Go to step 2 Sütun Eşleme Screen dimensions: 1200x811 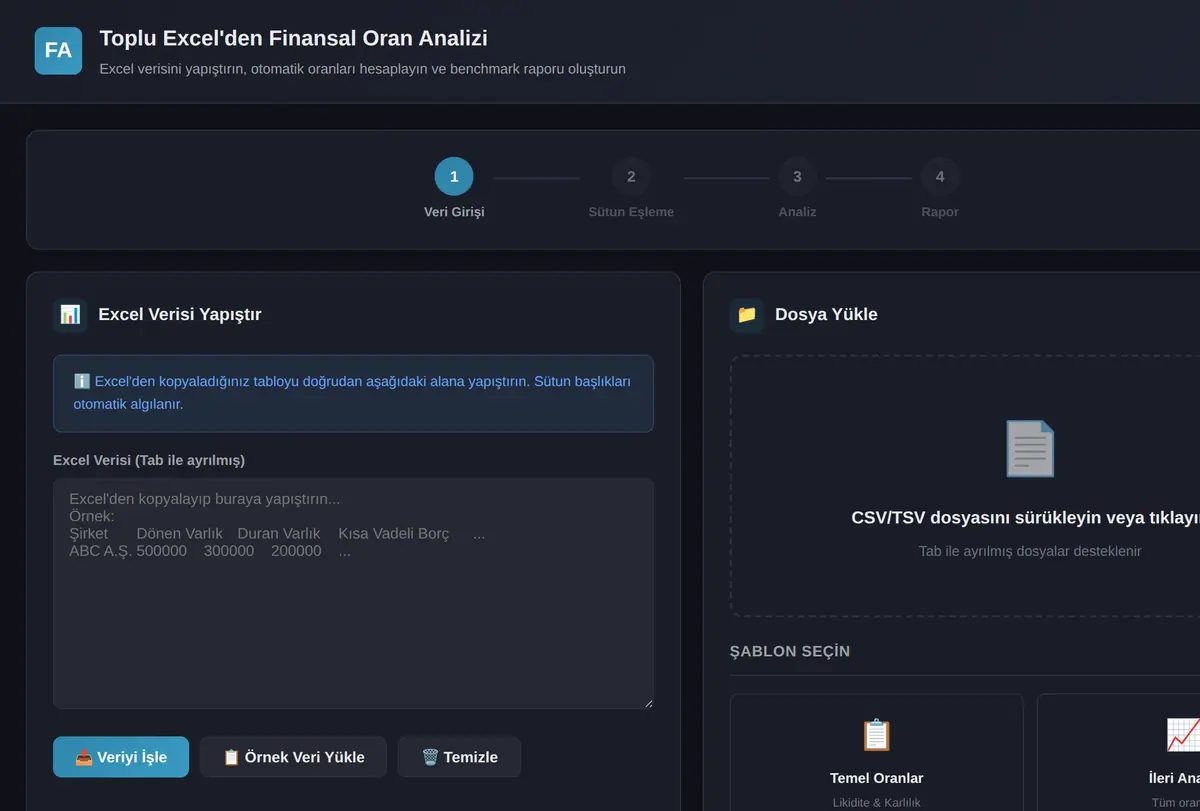pos(631,176)
